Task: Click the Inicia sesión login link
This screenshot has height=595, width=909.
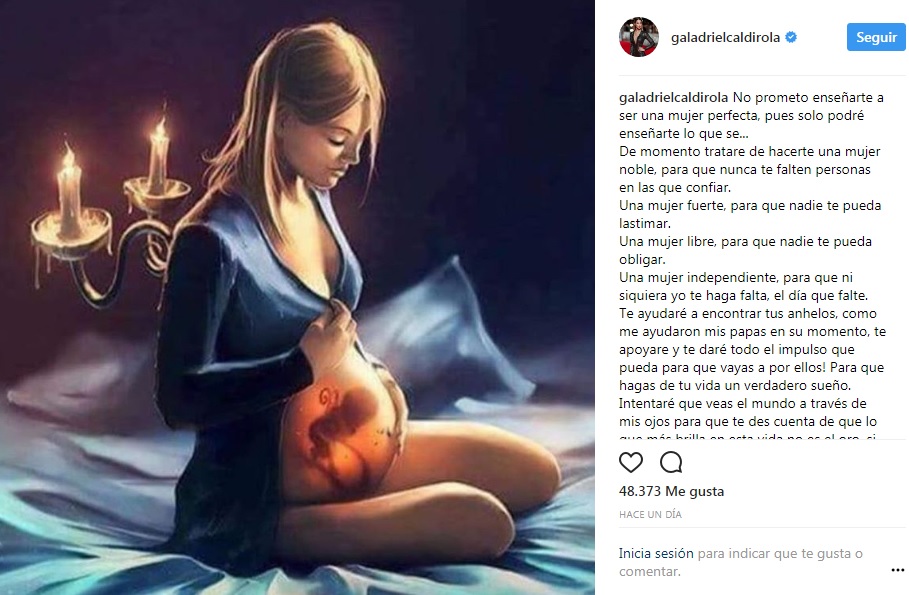Action: tap(656, 553)
